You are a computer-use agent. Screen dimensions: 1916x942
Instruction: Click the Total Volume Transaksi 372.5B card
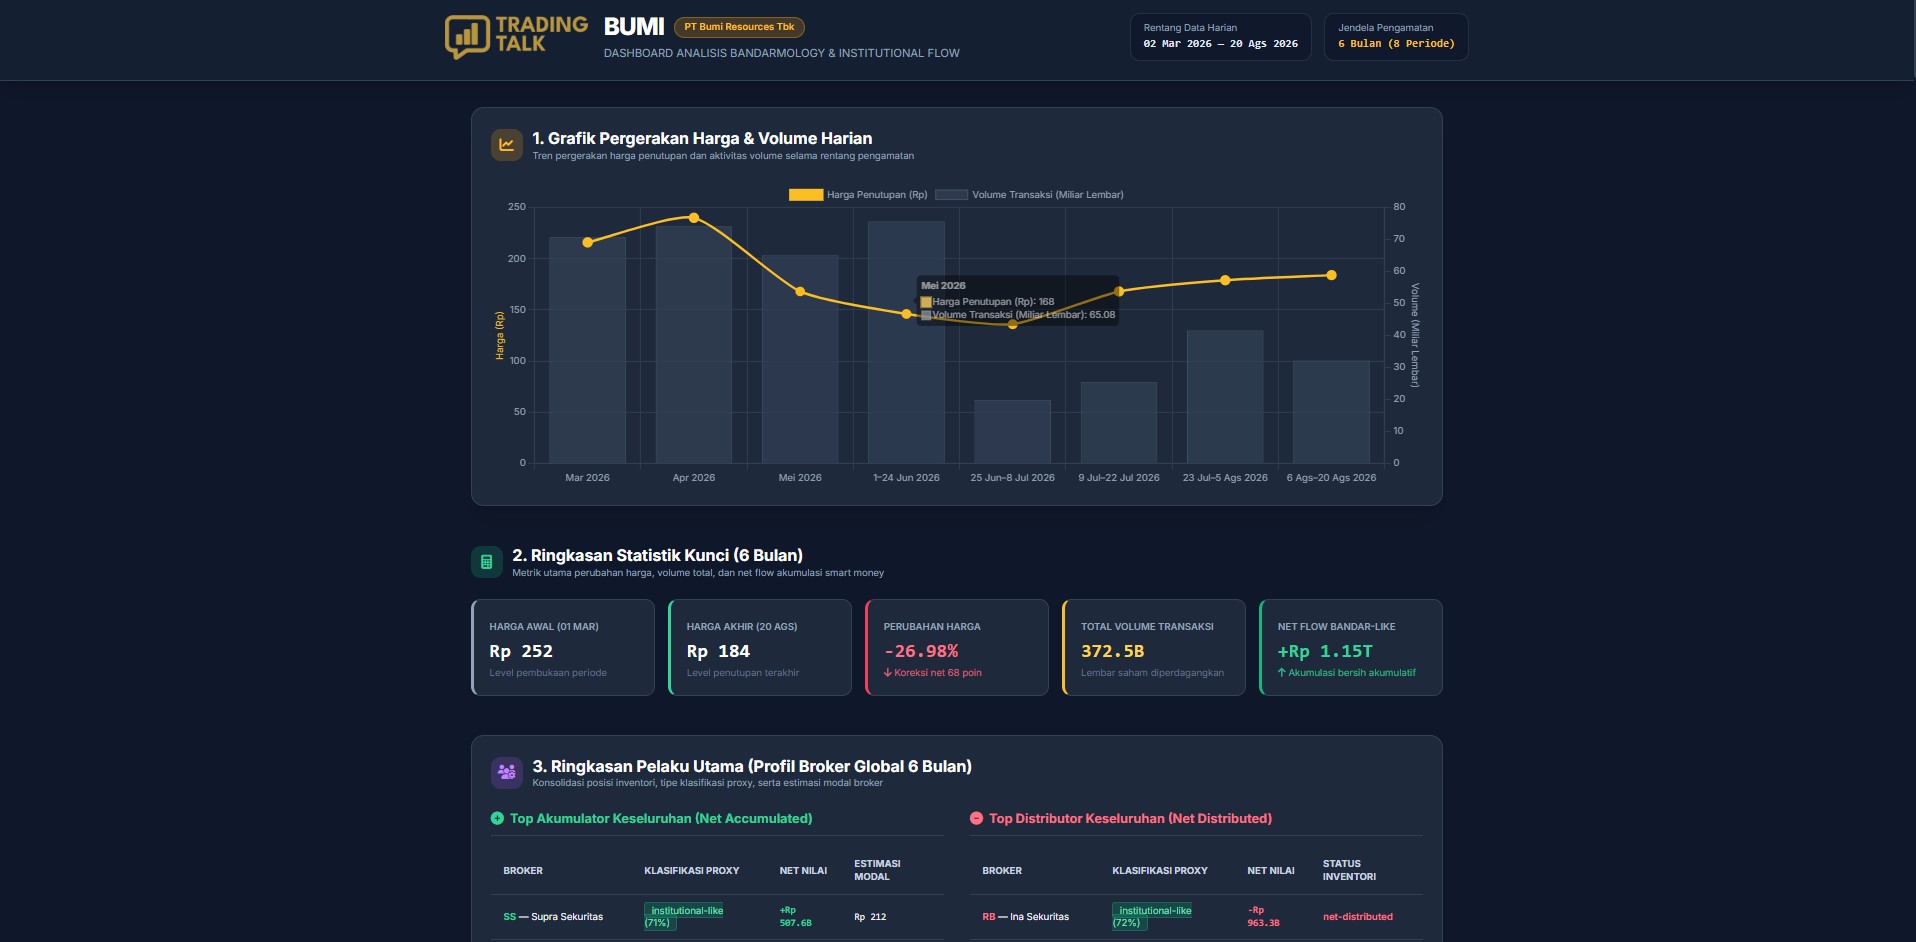pos(1154,647)
